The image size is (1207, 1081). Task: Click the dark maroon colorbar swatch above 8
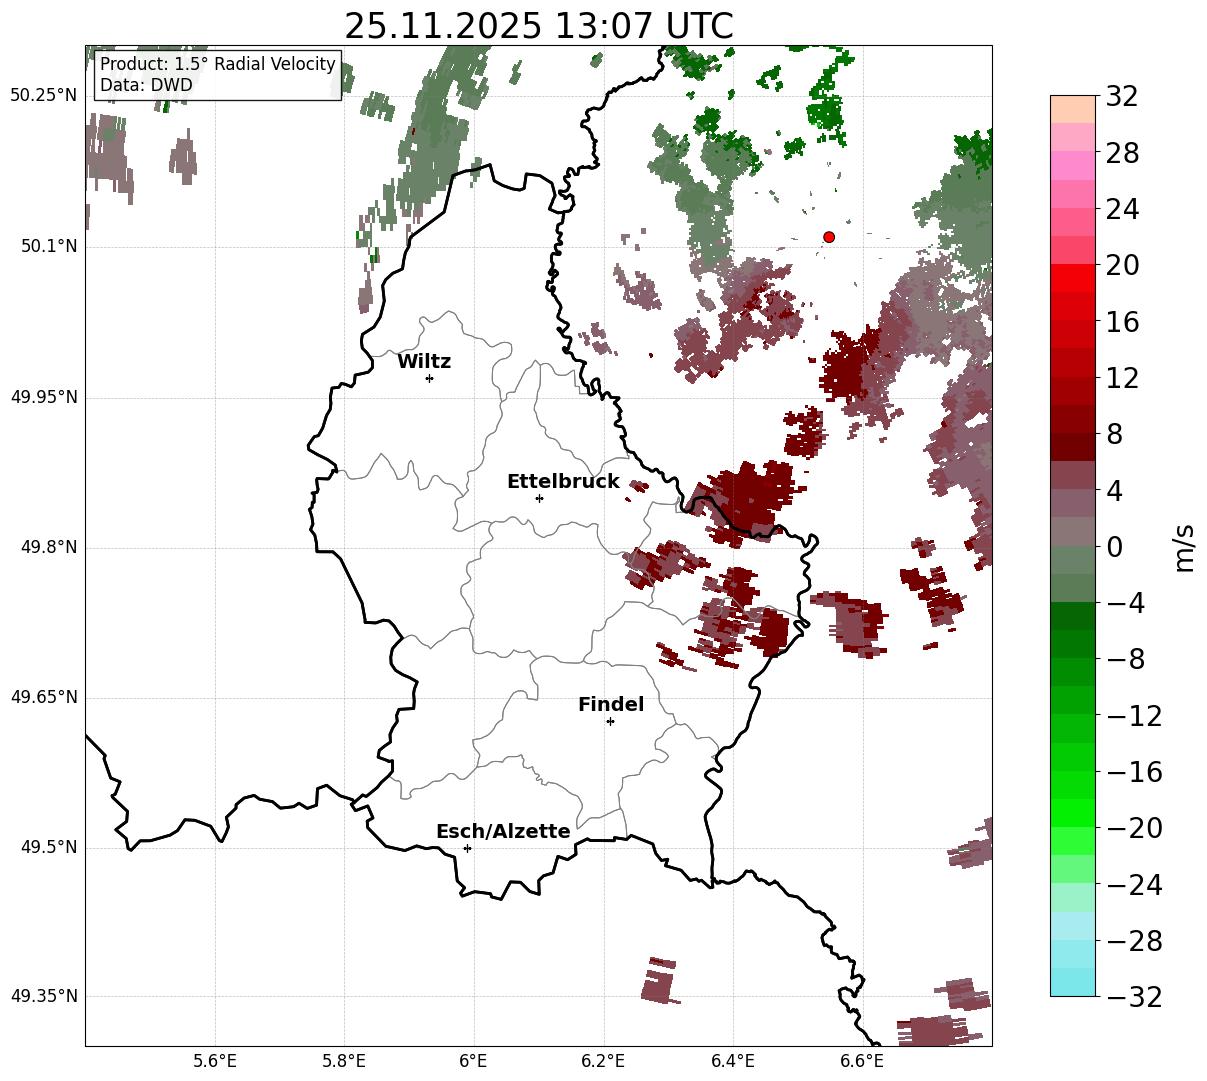[1073, 419]
